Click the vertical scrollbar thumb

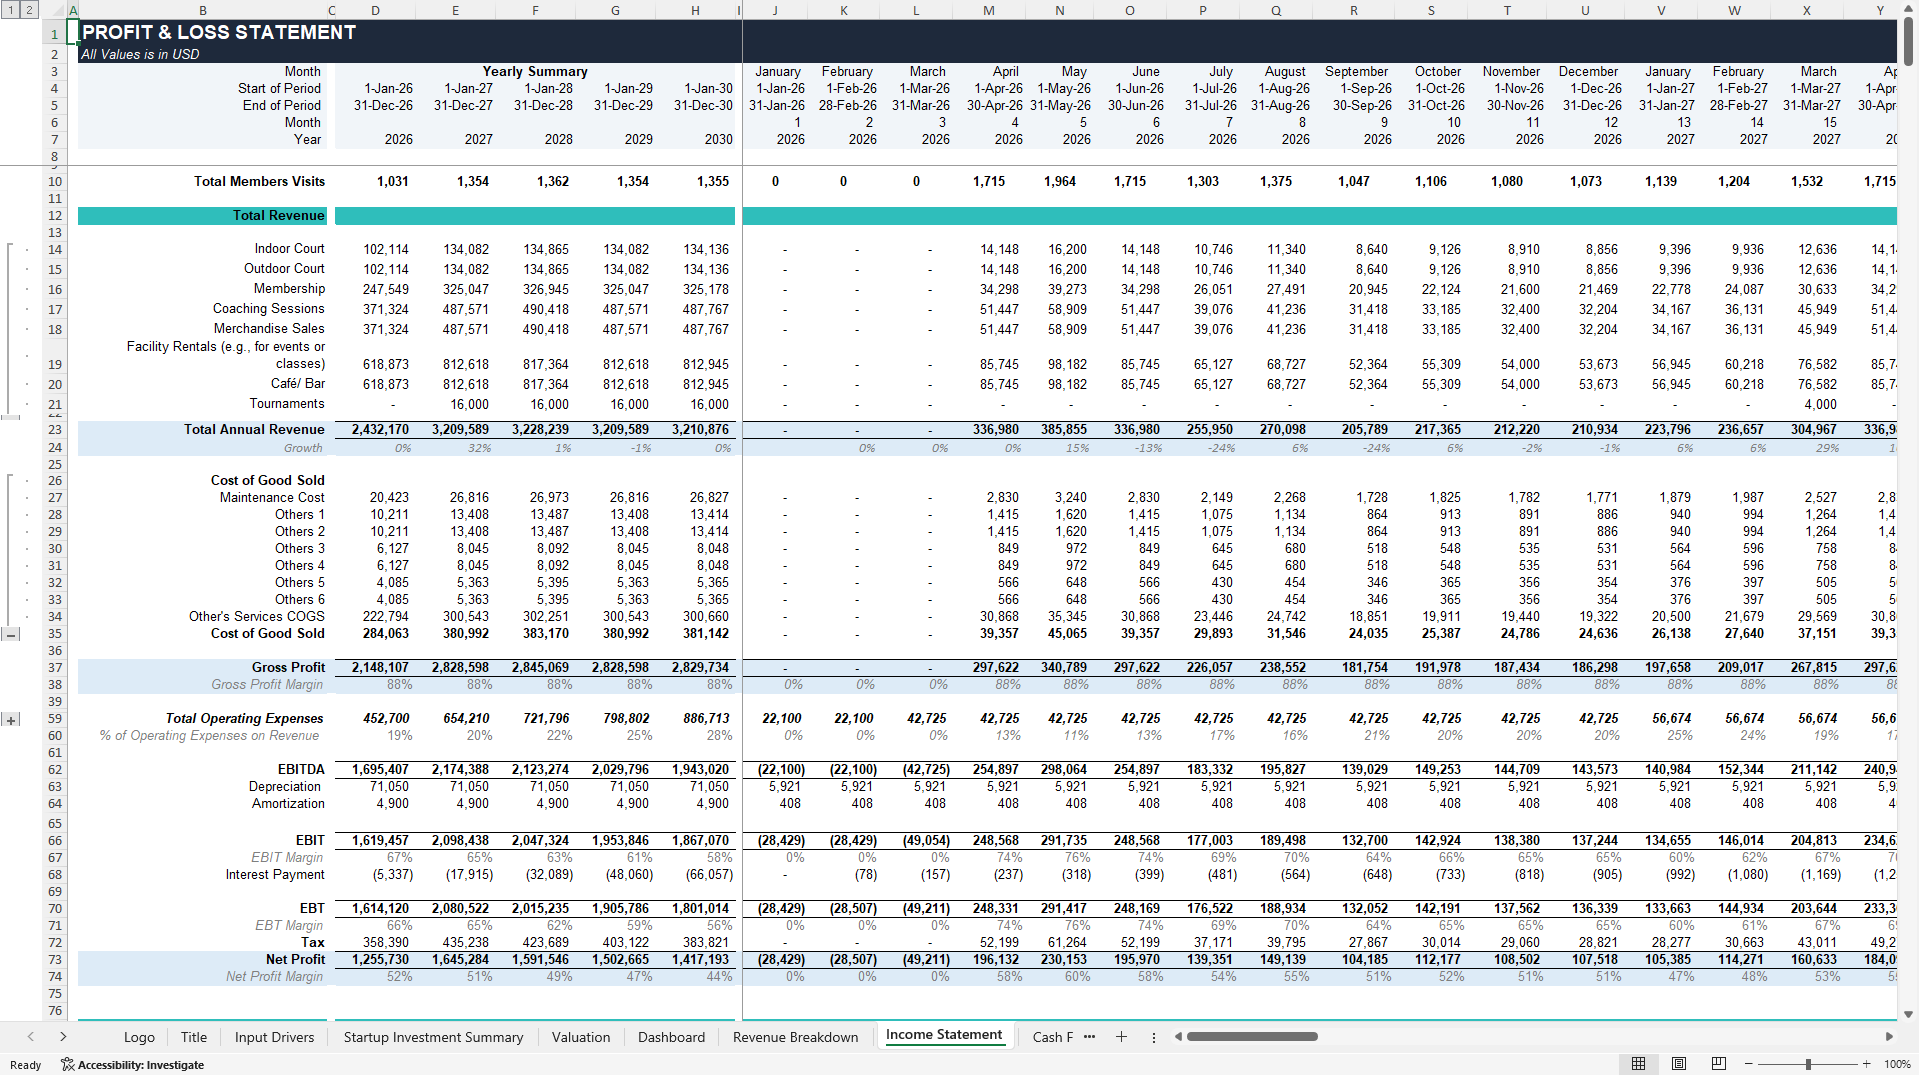(1908, 41)
